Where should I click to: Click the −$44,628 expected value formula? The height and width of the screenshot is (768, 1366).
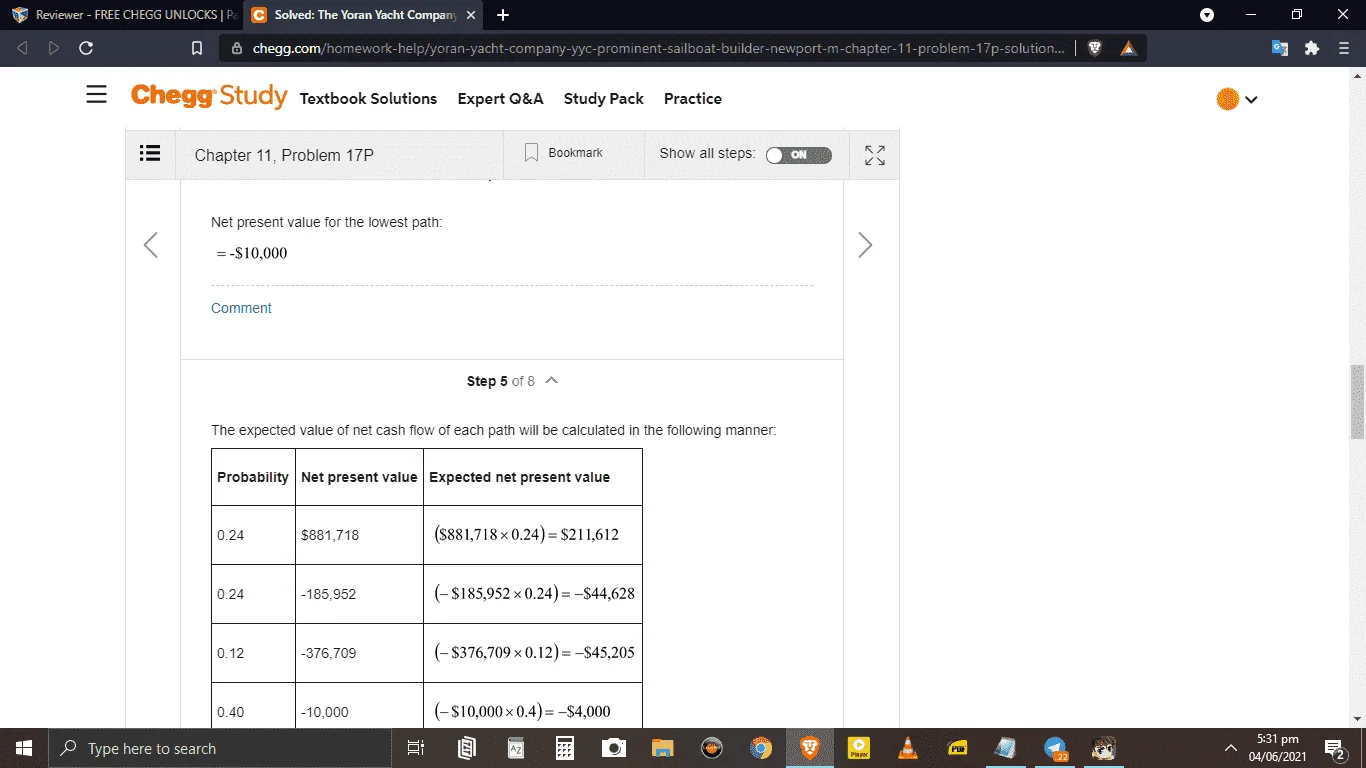(x=534, y=593)
